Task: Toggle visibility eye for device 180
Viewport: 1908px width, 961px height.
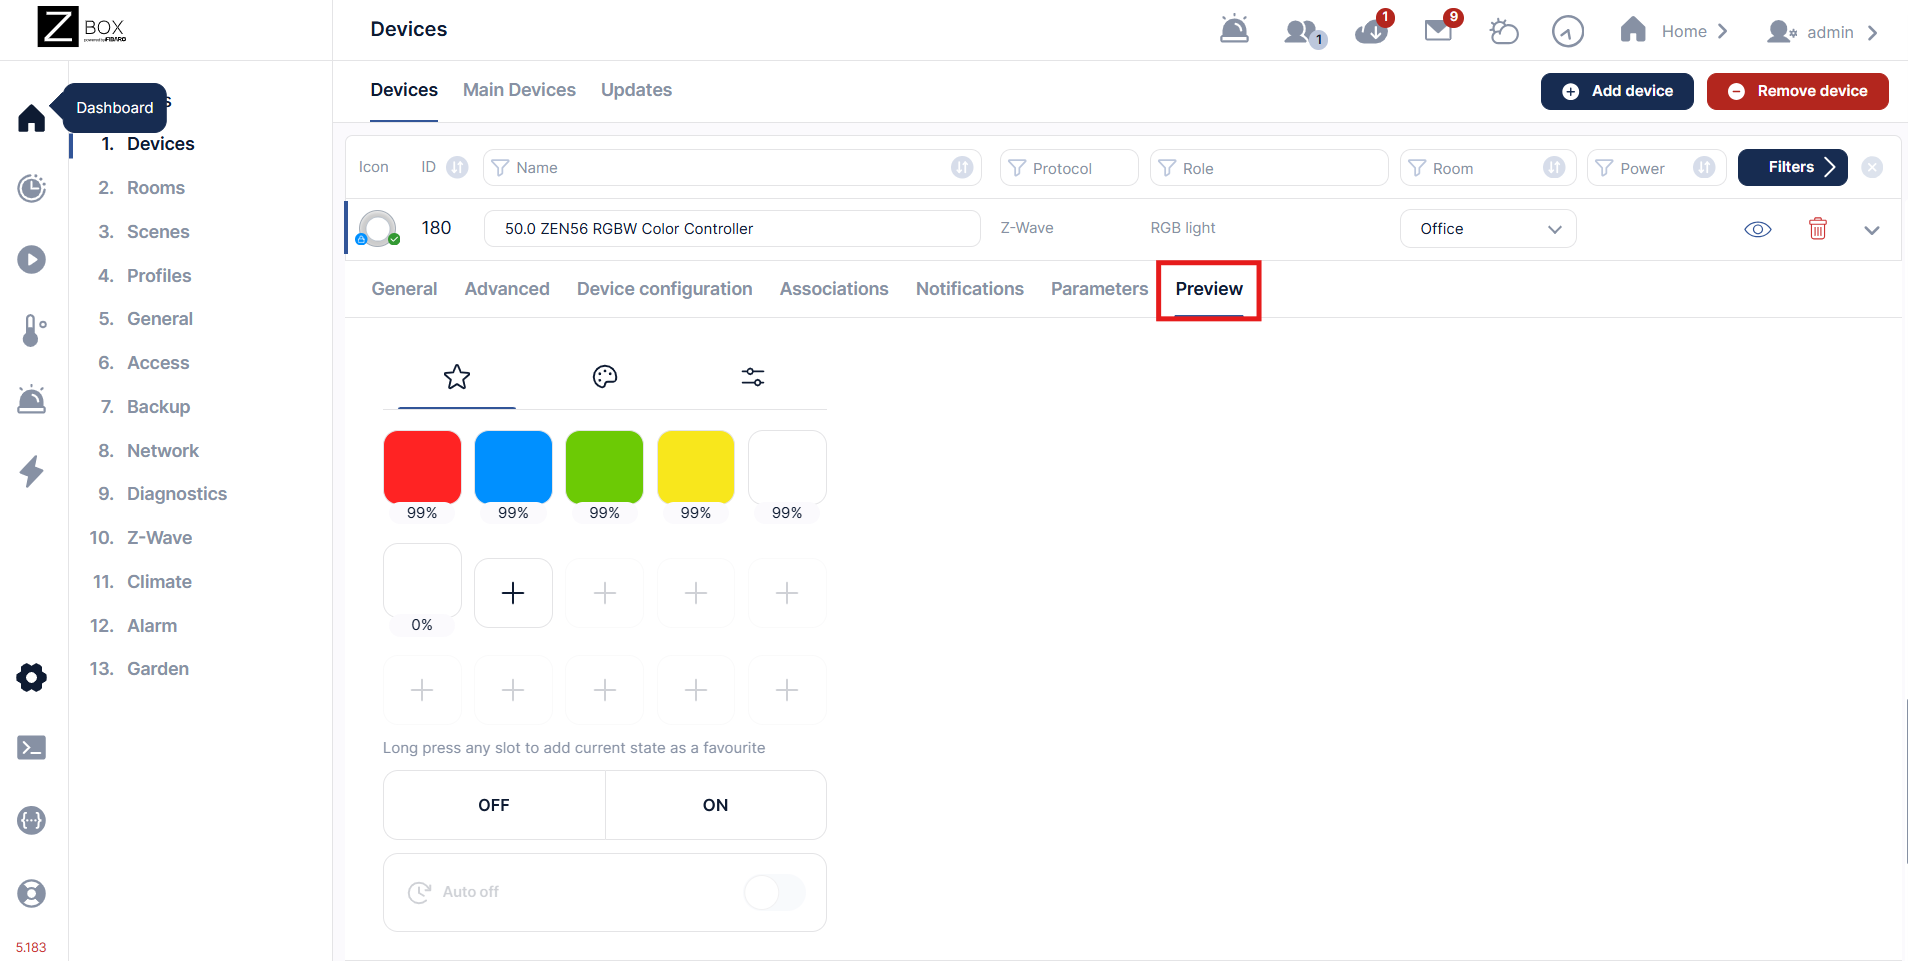Action: (1758, 230)
